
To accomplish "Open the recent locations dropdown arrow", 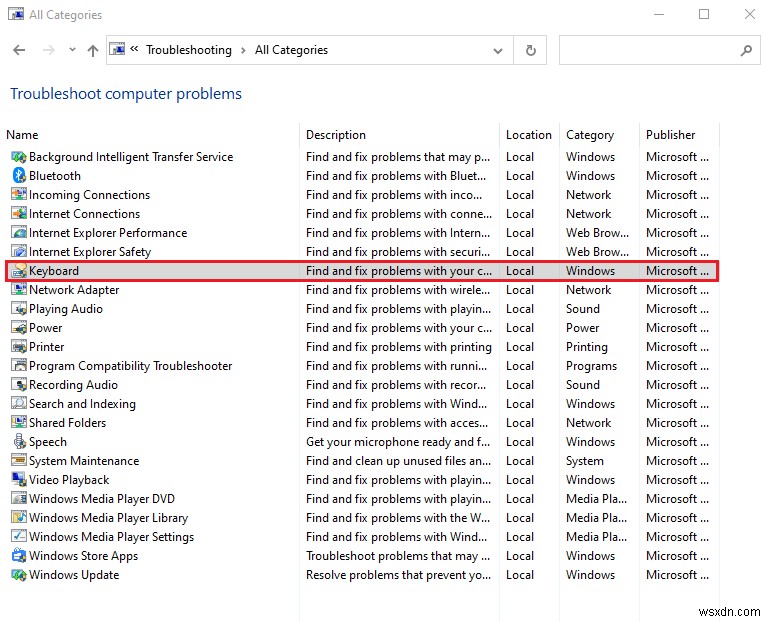I will (x=72, y=50).
